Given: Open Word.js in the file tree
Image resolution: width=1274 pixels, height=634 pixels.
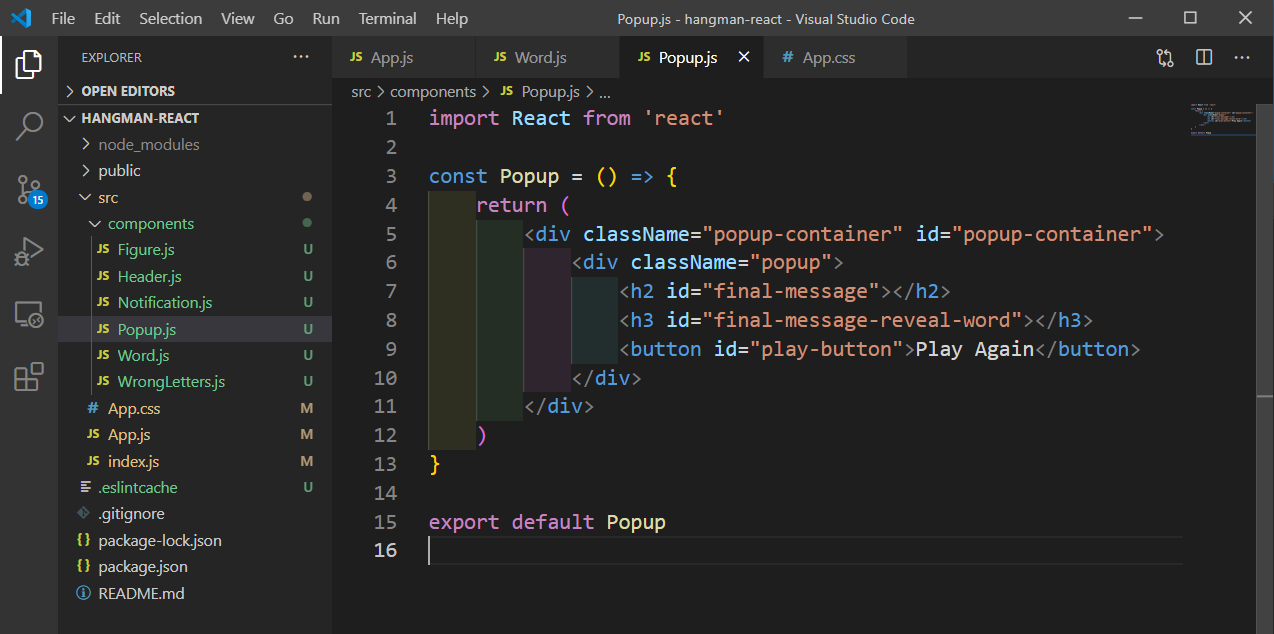Looking at the screenshot, I should pos(195,356).
